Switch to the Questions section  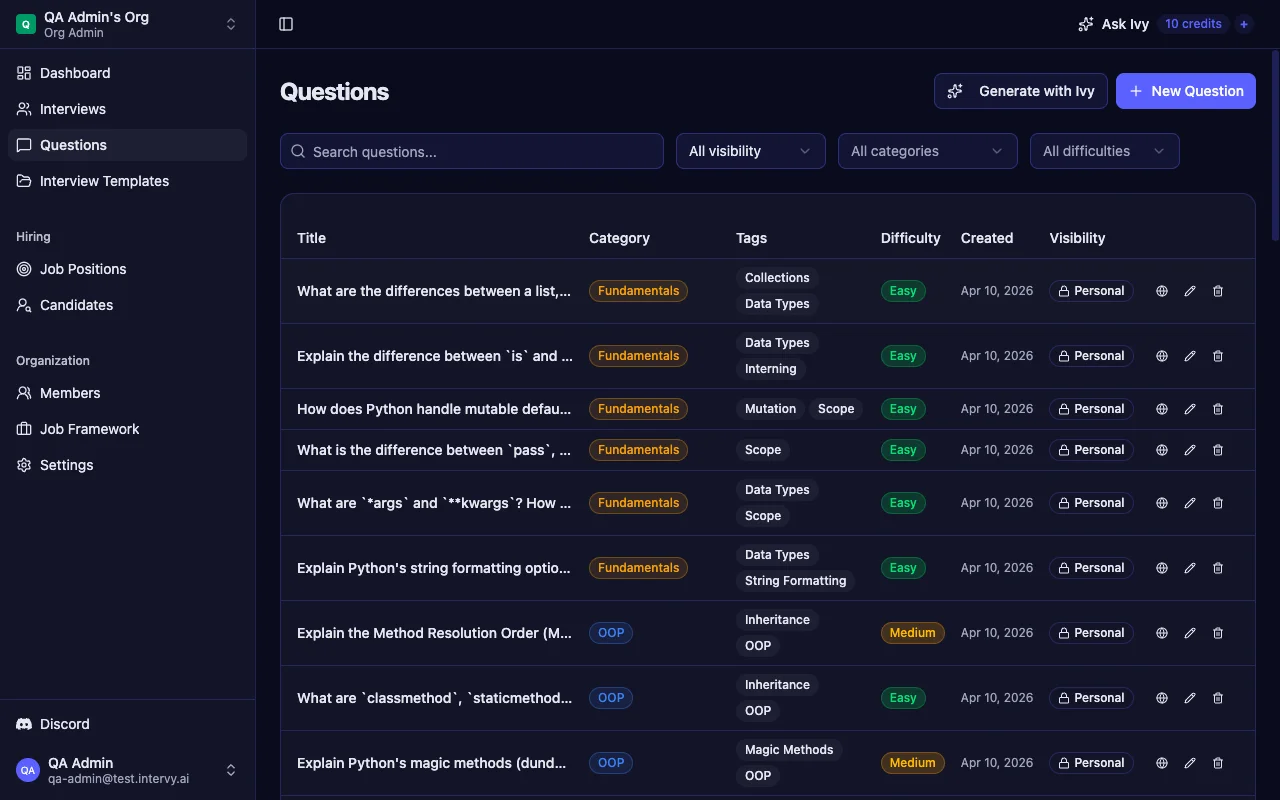point(73,145)
